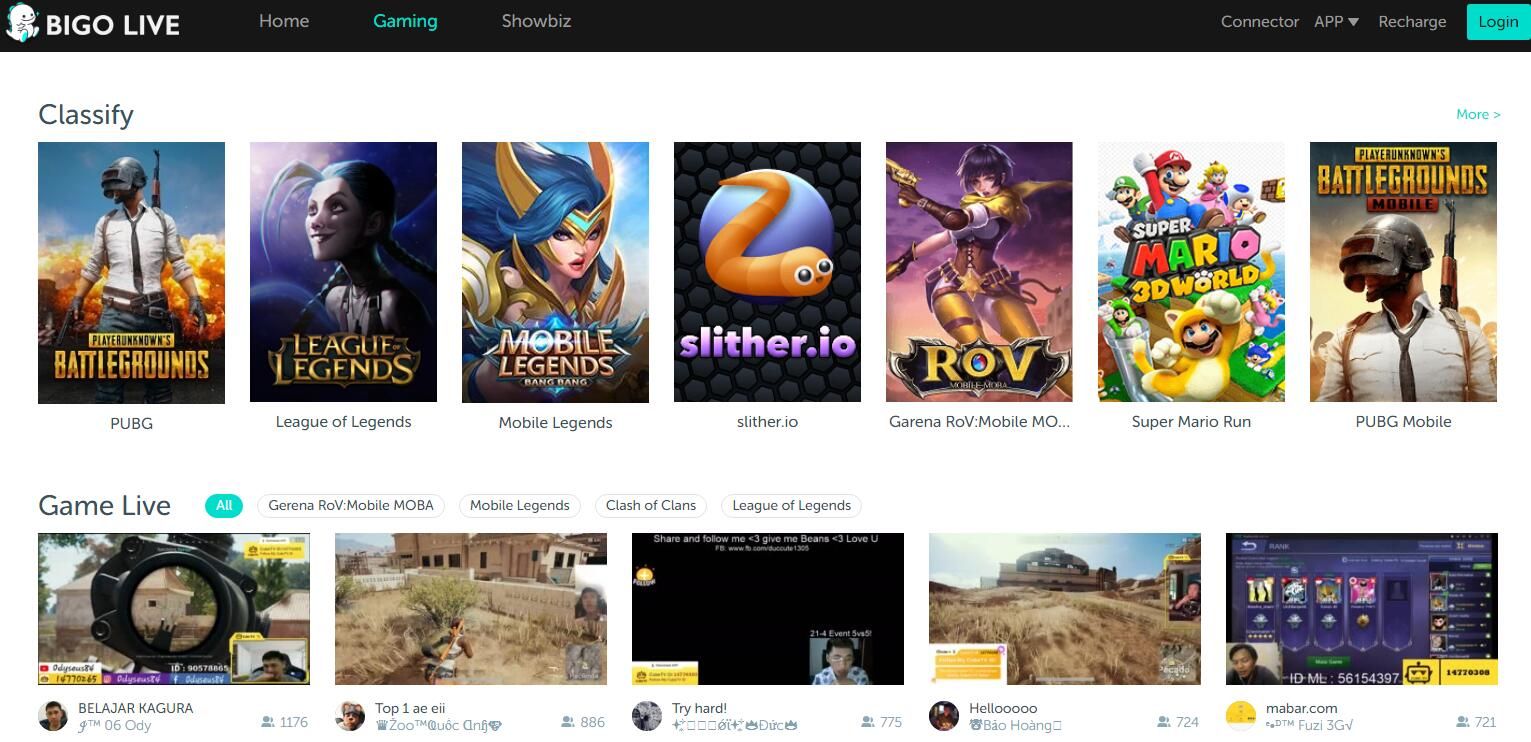The height and width of the screenshot is (742, 1531).
Task: Open Top 1 ae eii streamer avatar
Action: tap(350, 716)
